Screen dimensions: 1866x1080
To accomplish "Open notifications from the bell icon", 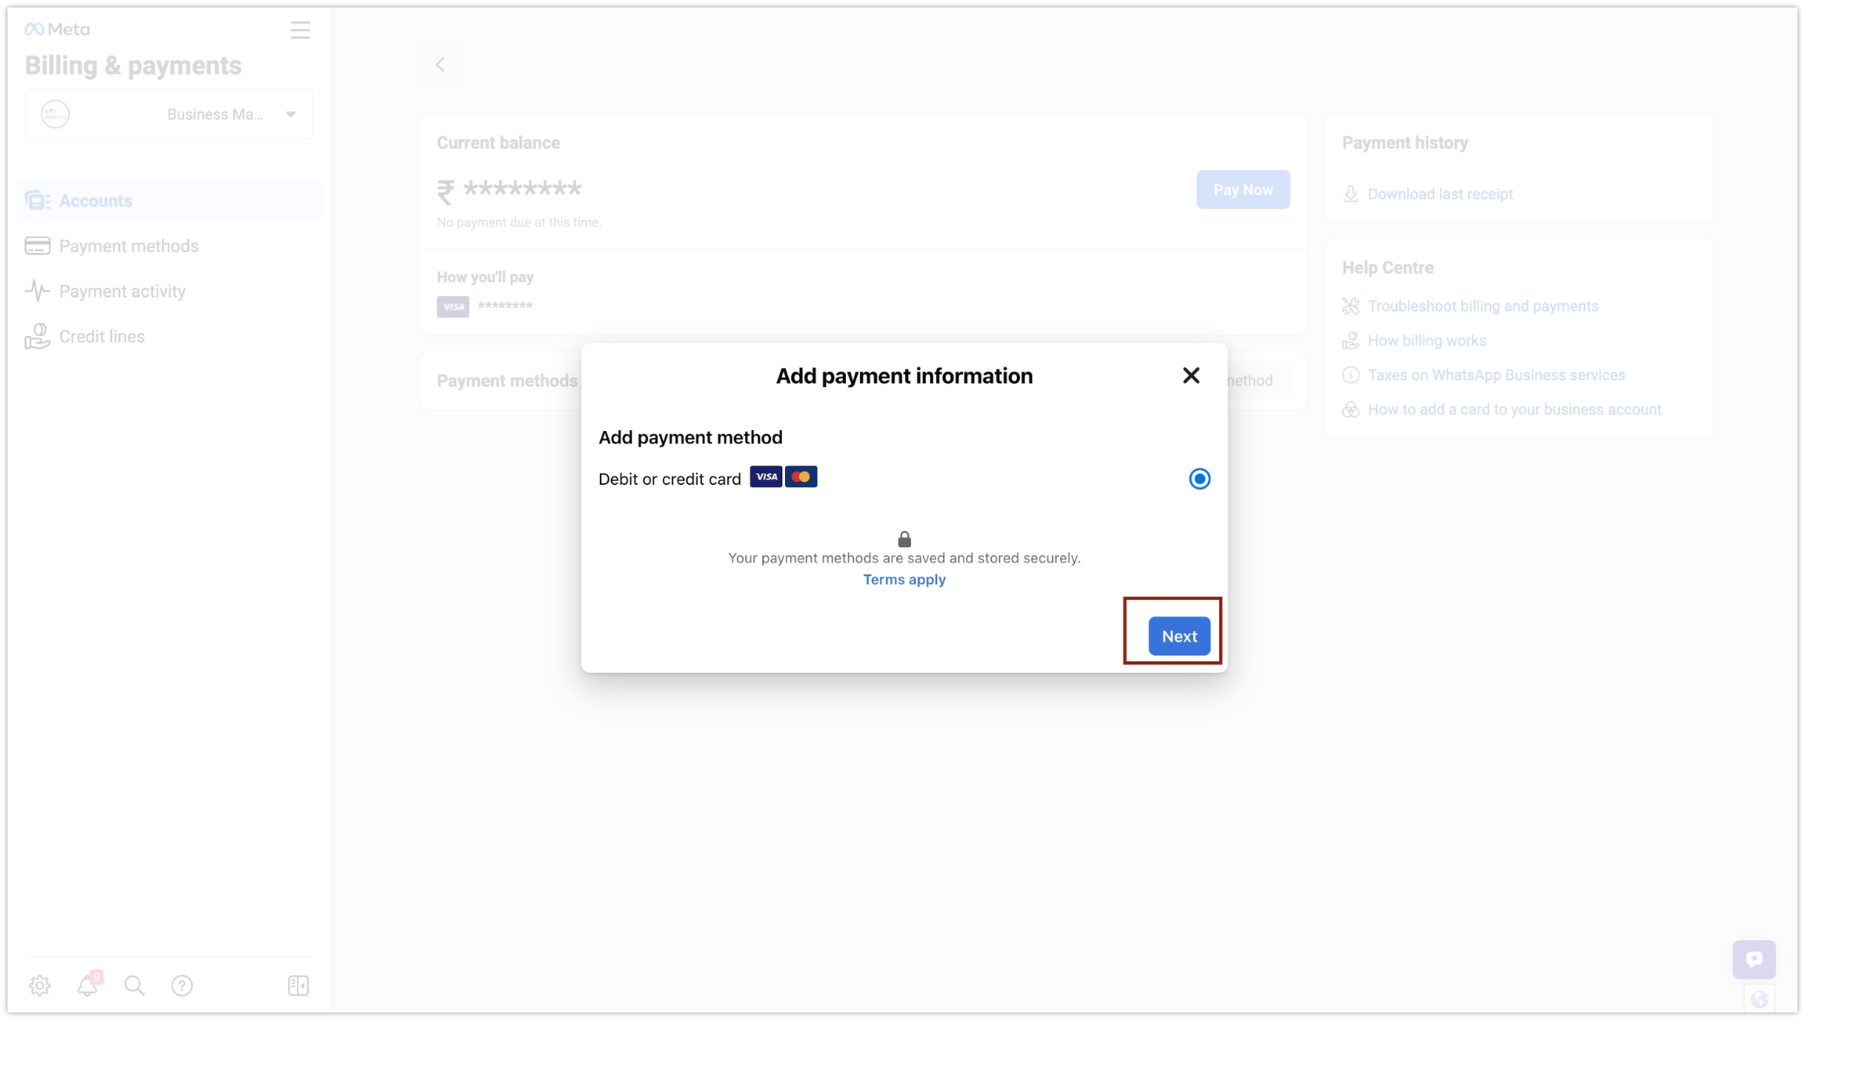I will [87, 985].
